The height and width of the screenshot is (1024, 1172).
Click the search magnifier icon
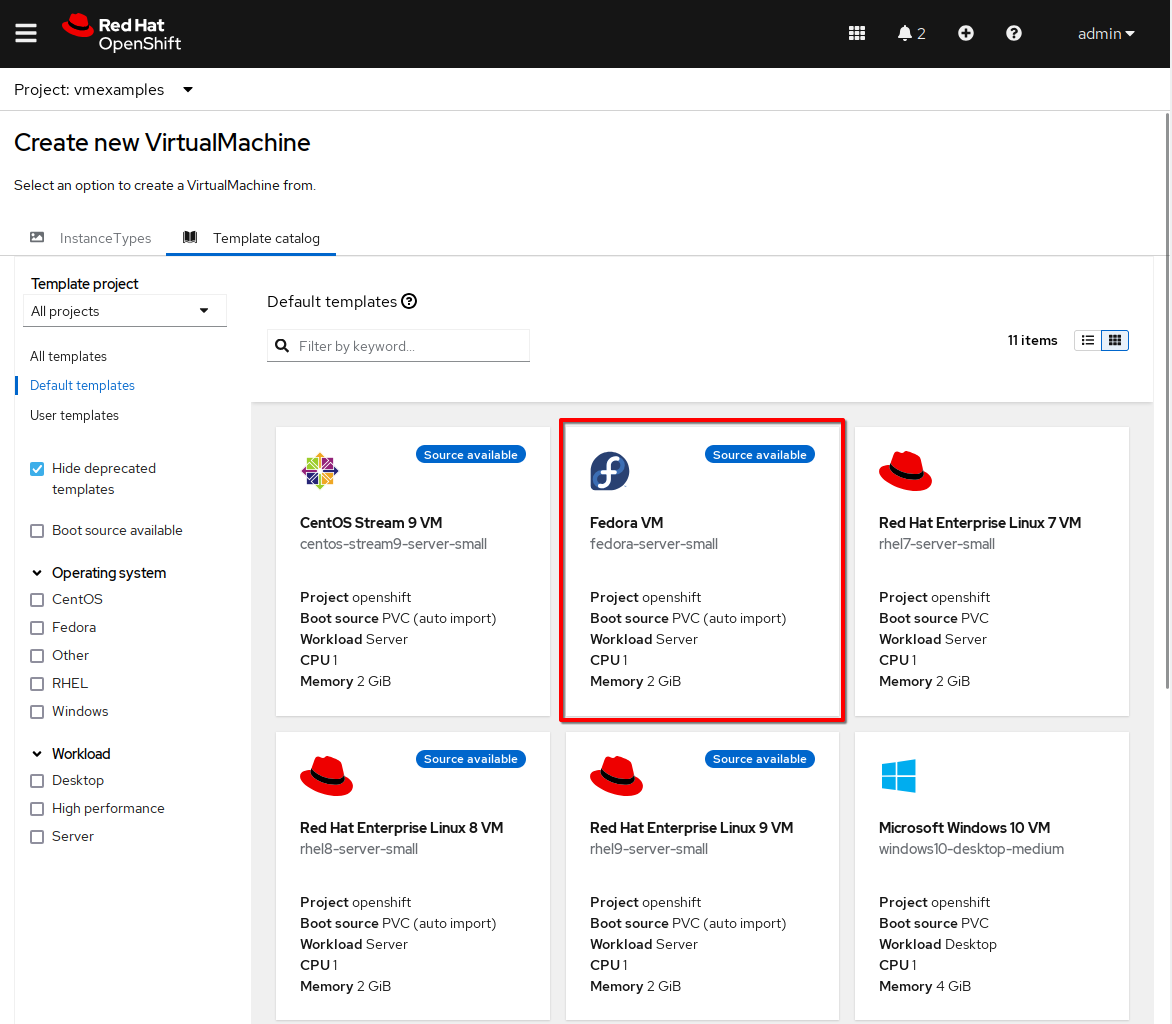click(x=282, y=346)
